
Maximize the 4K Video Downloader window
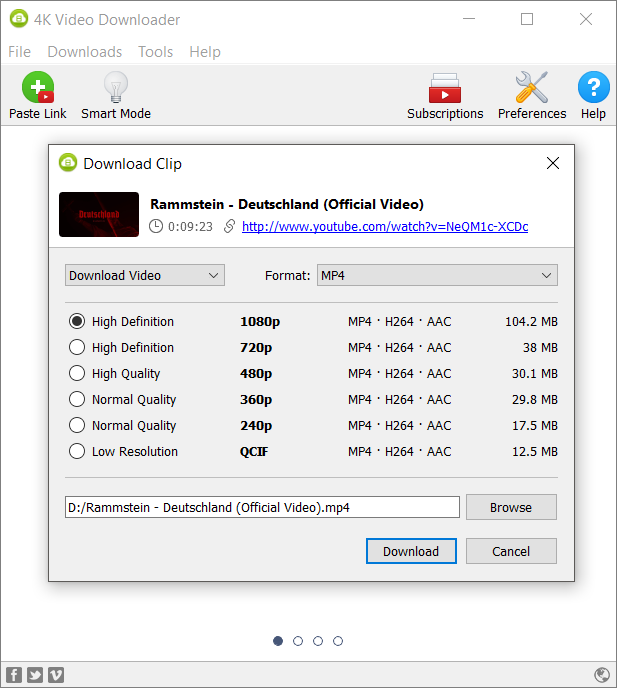point(527,19)
